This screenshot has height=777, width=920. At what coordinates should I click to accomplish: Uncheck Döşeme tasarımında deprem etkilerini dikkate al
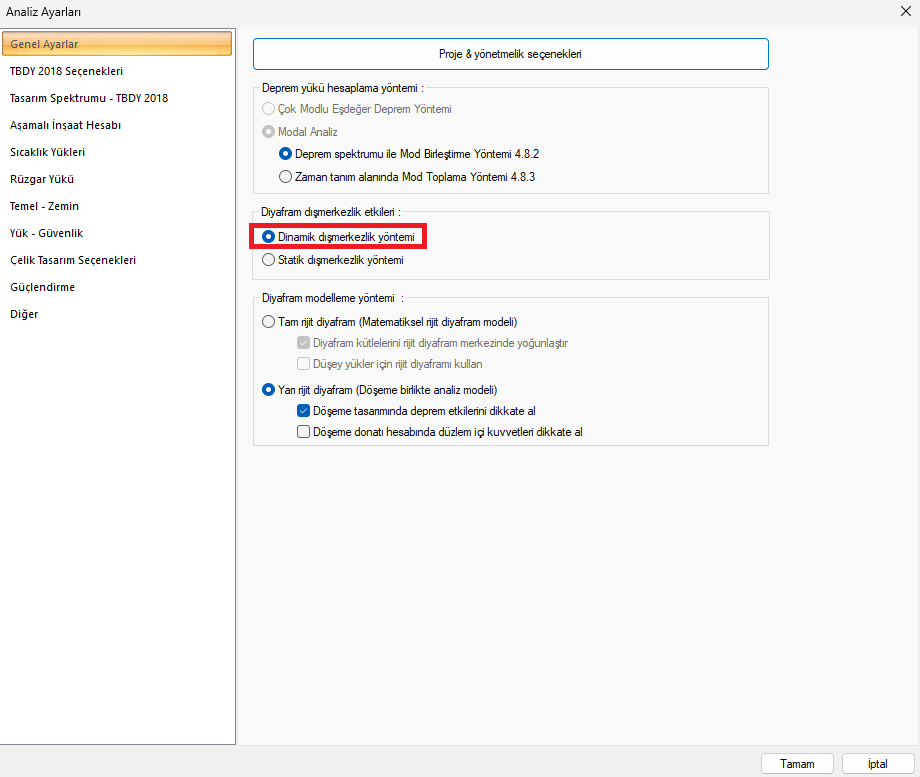tap(304, 410)
